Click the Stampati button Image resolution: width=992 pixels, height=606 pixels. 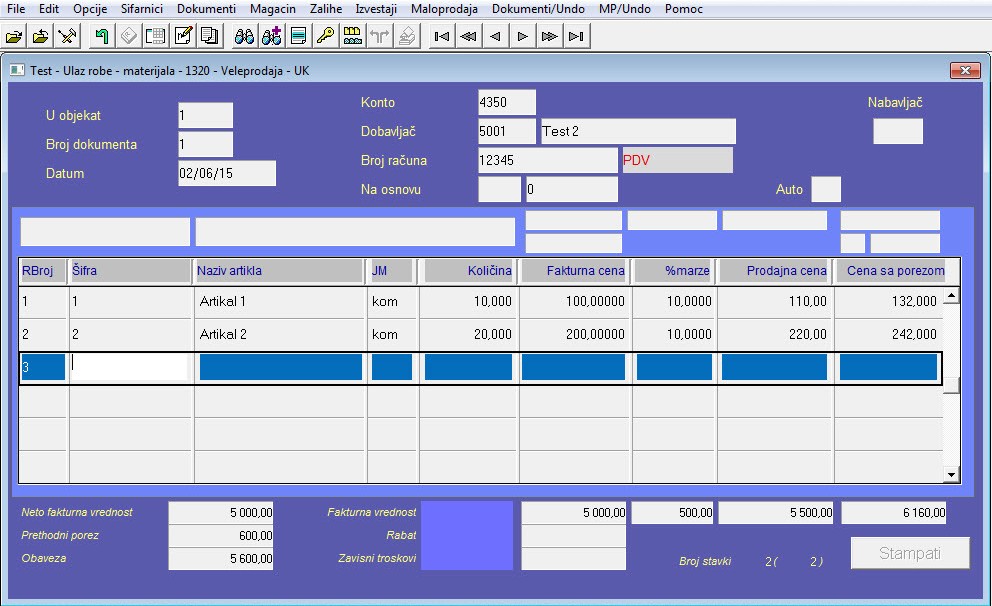pyautogui.click(x=910, y=553)
